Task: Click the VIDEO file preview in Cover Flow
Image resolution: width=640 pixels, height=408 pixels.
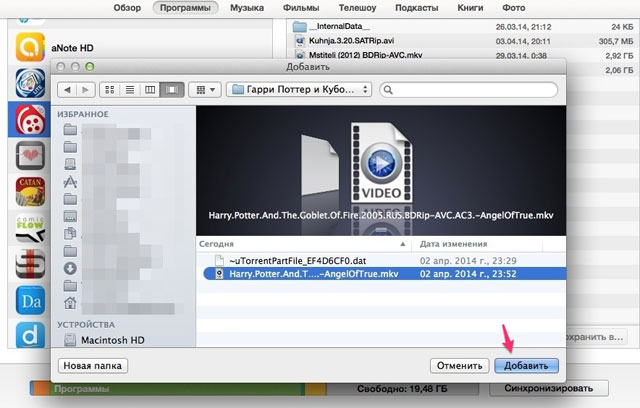Action: click(x=381, y=162)
